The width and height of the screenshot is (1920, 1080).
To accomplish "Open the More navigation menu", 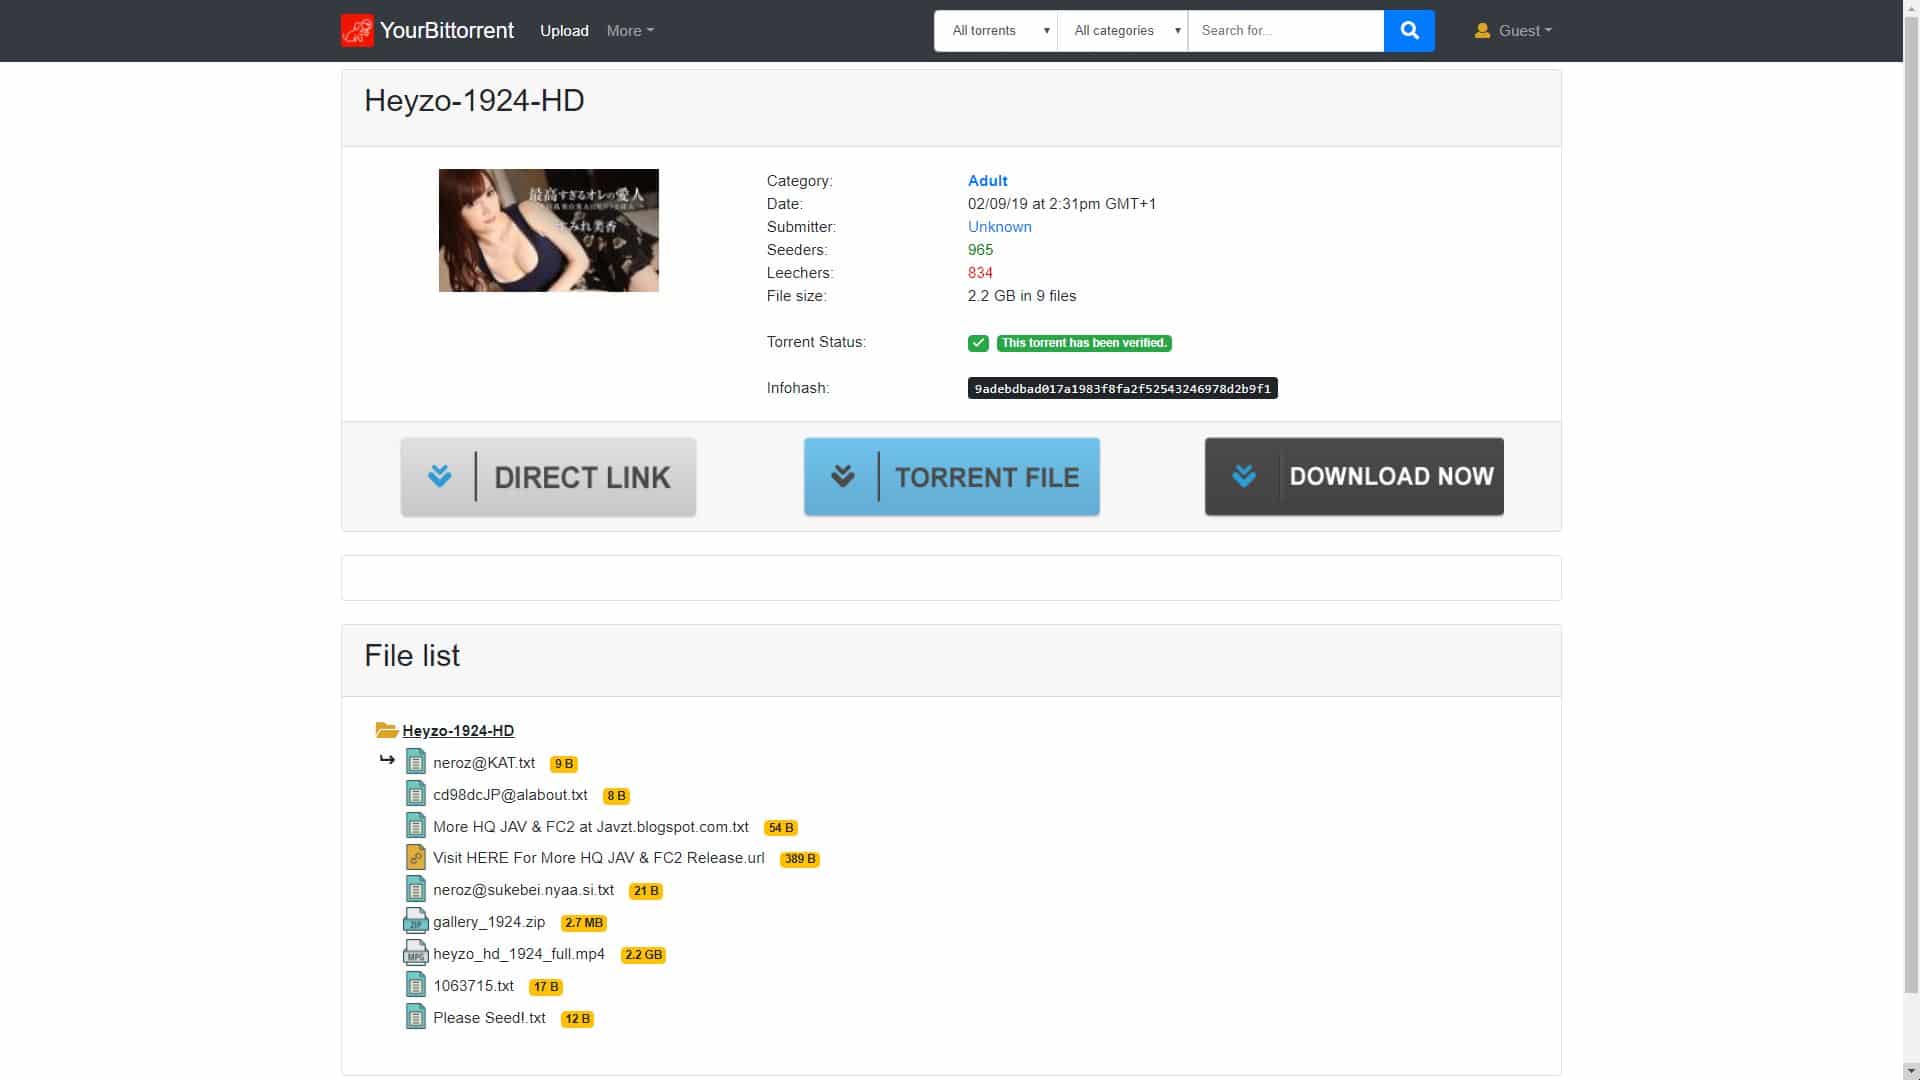I will pos(630,31).
